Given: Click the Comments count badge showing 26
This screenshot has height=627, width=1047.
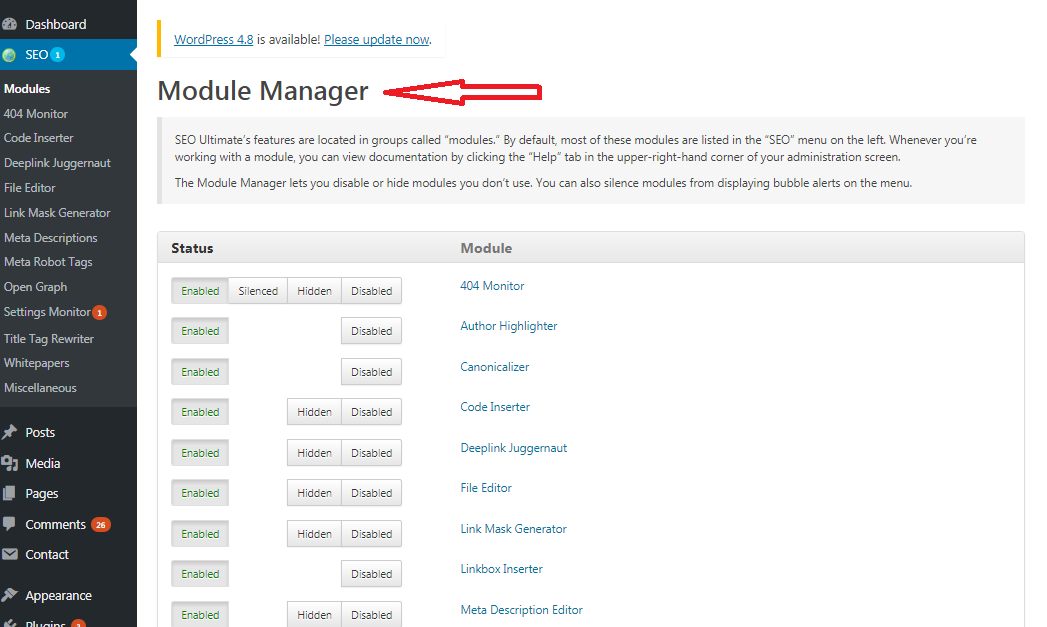Looking at the screenshot, I should coord(101,525).
